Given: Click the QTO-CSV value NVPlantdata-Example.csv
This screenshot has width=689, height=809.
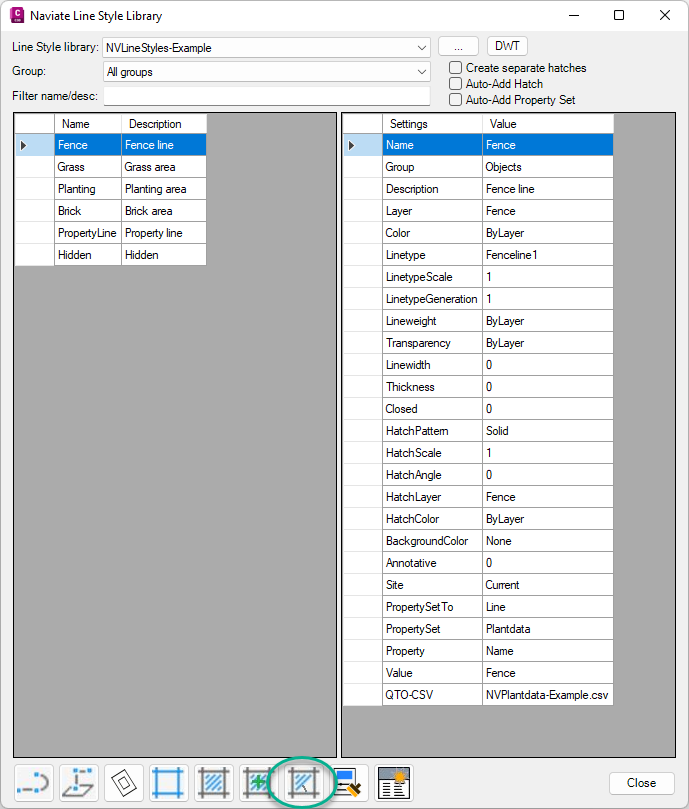Looking at the screenshot, I should pyautogui.click(x=548, y=695).
